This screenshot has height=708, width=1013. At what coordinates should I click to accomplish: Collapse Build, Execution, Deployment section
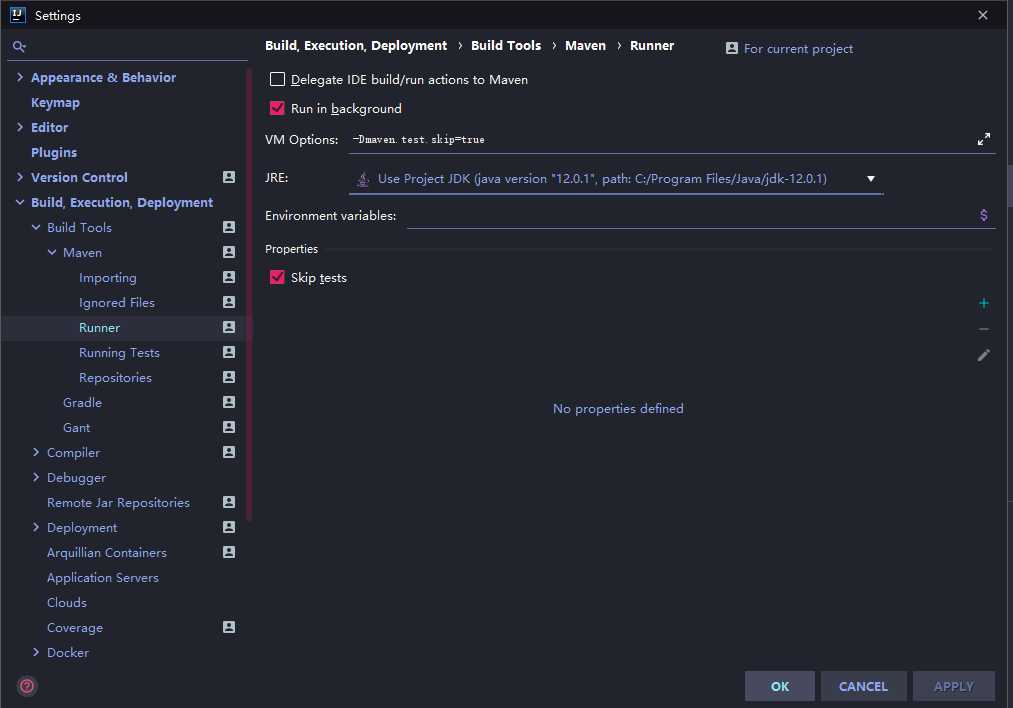point(20,202)
